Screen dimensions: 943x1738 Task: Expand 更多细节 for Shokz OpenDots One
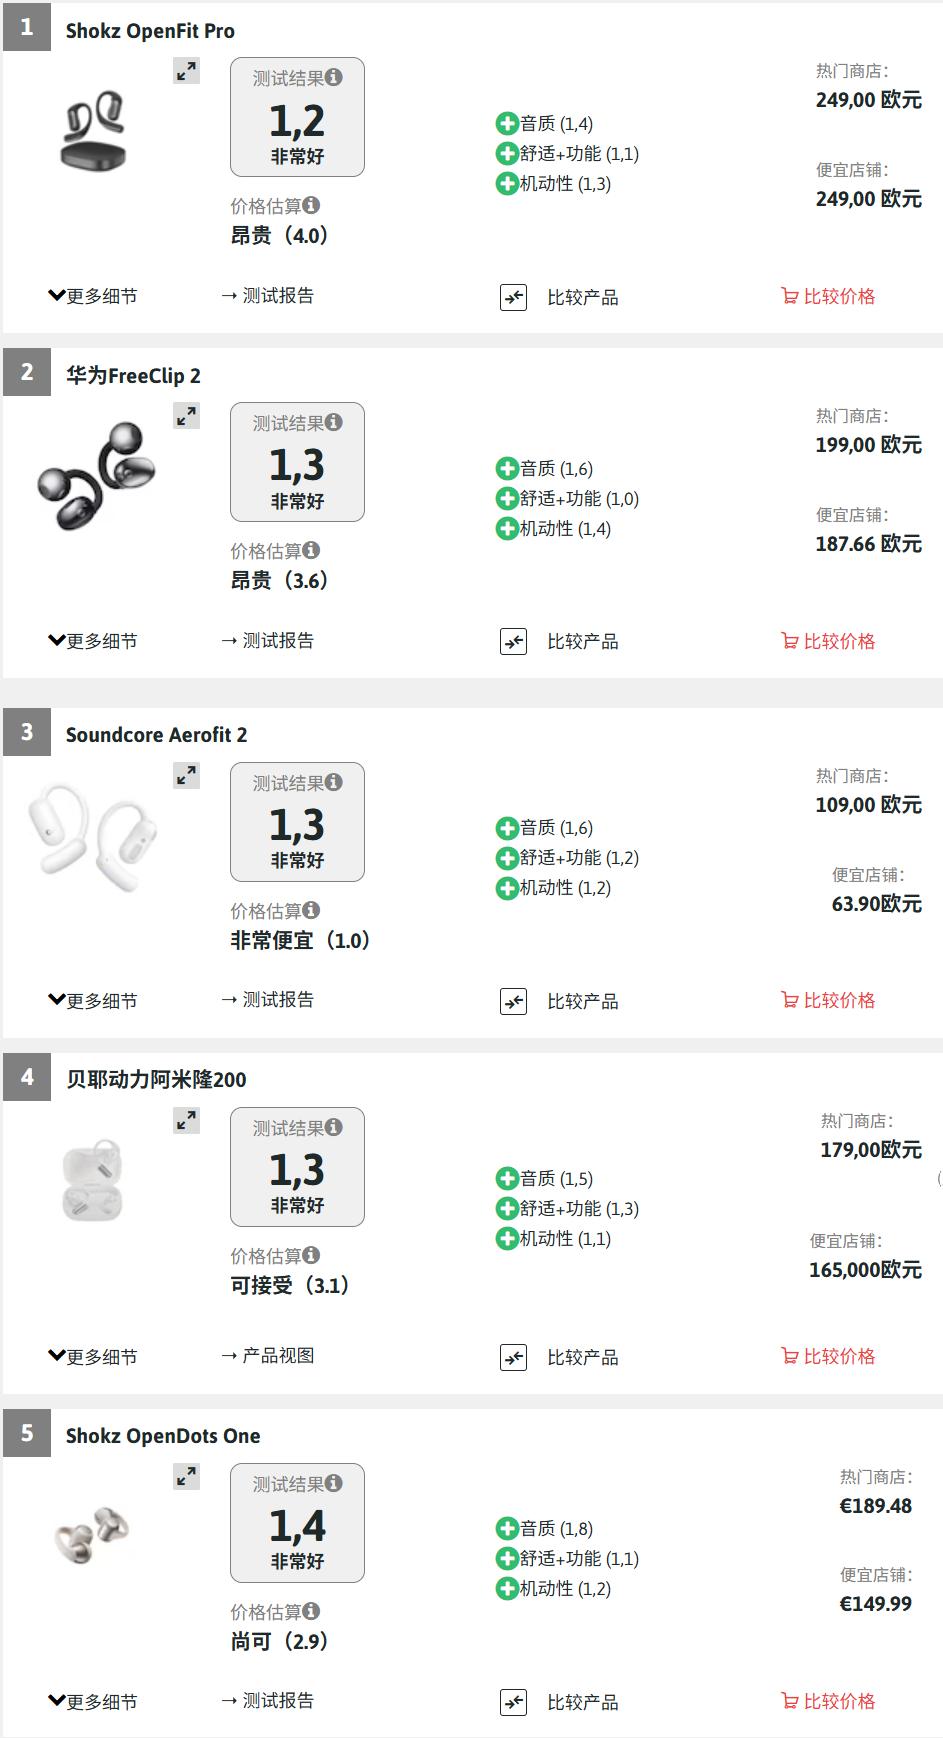(x=93, y=1701)
